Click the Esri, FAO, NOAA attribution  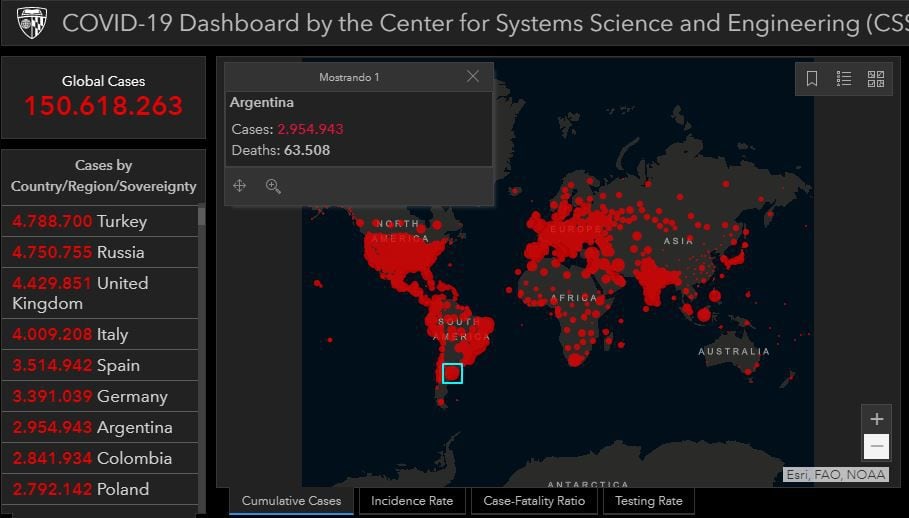coord(835,474)
